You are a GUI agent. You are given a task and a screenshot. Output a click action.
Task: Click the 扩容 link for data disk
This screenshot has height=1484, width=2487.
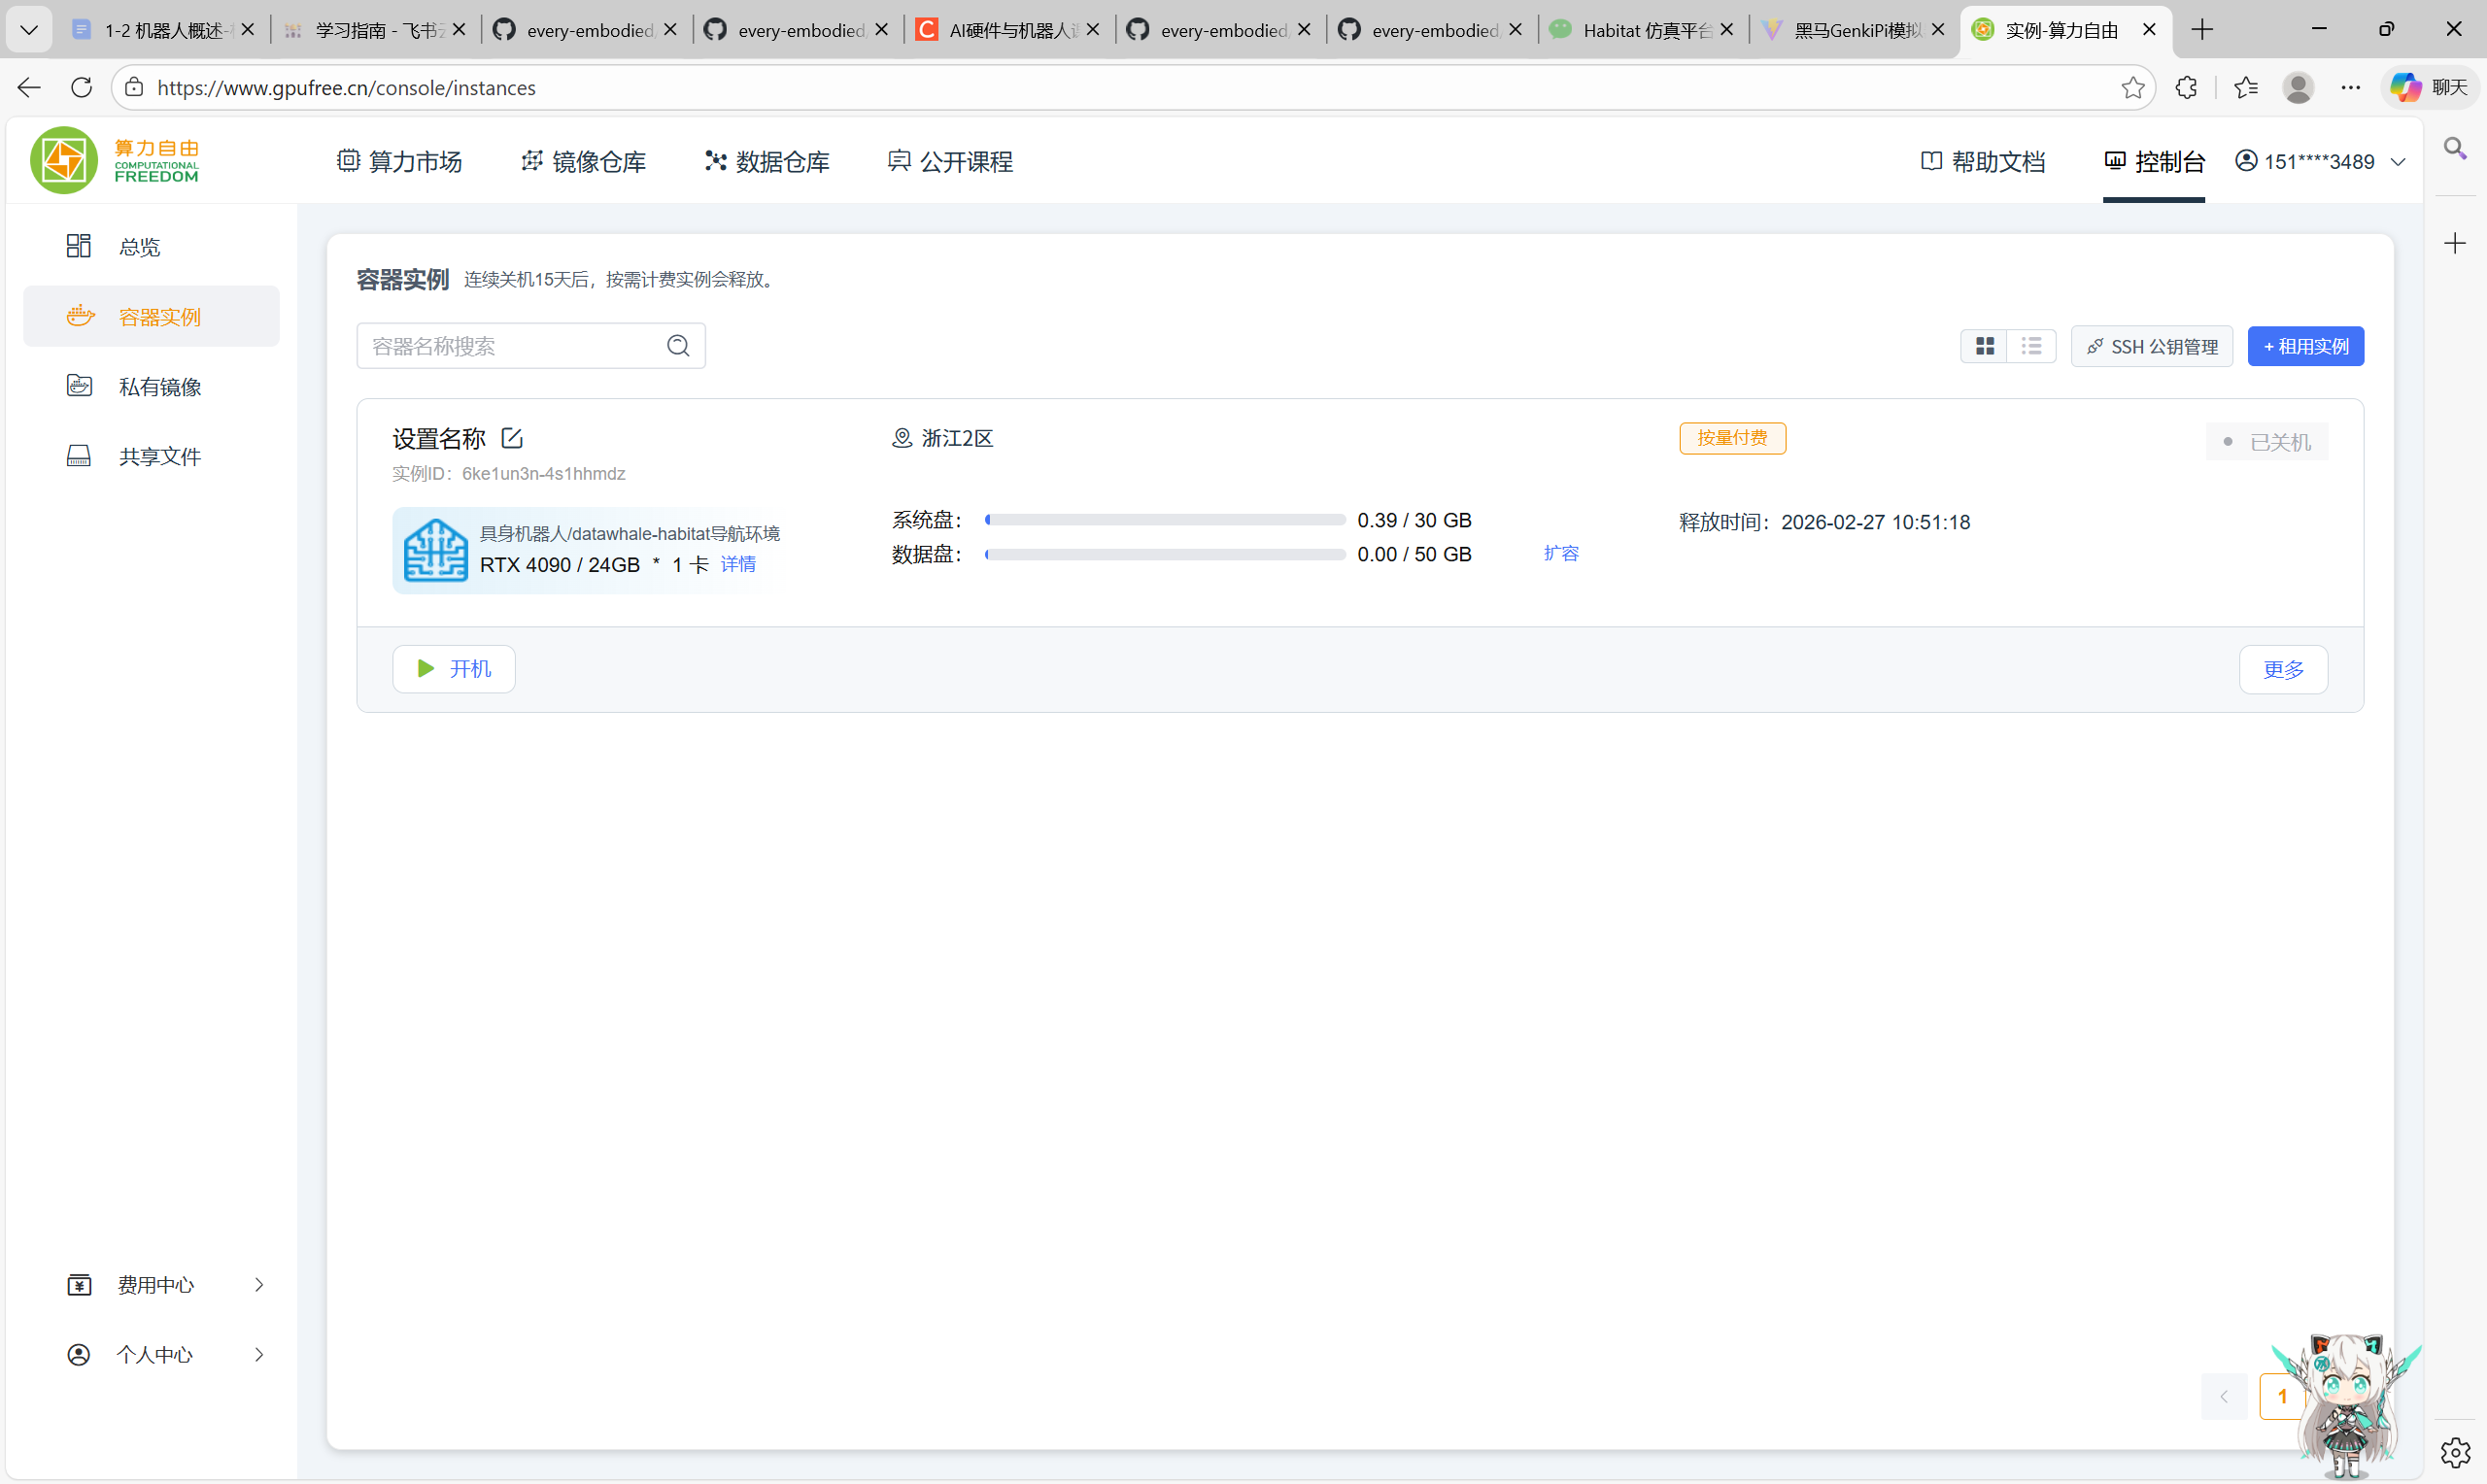click(1560, 554)
